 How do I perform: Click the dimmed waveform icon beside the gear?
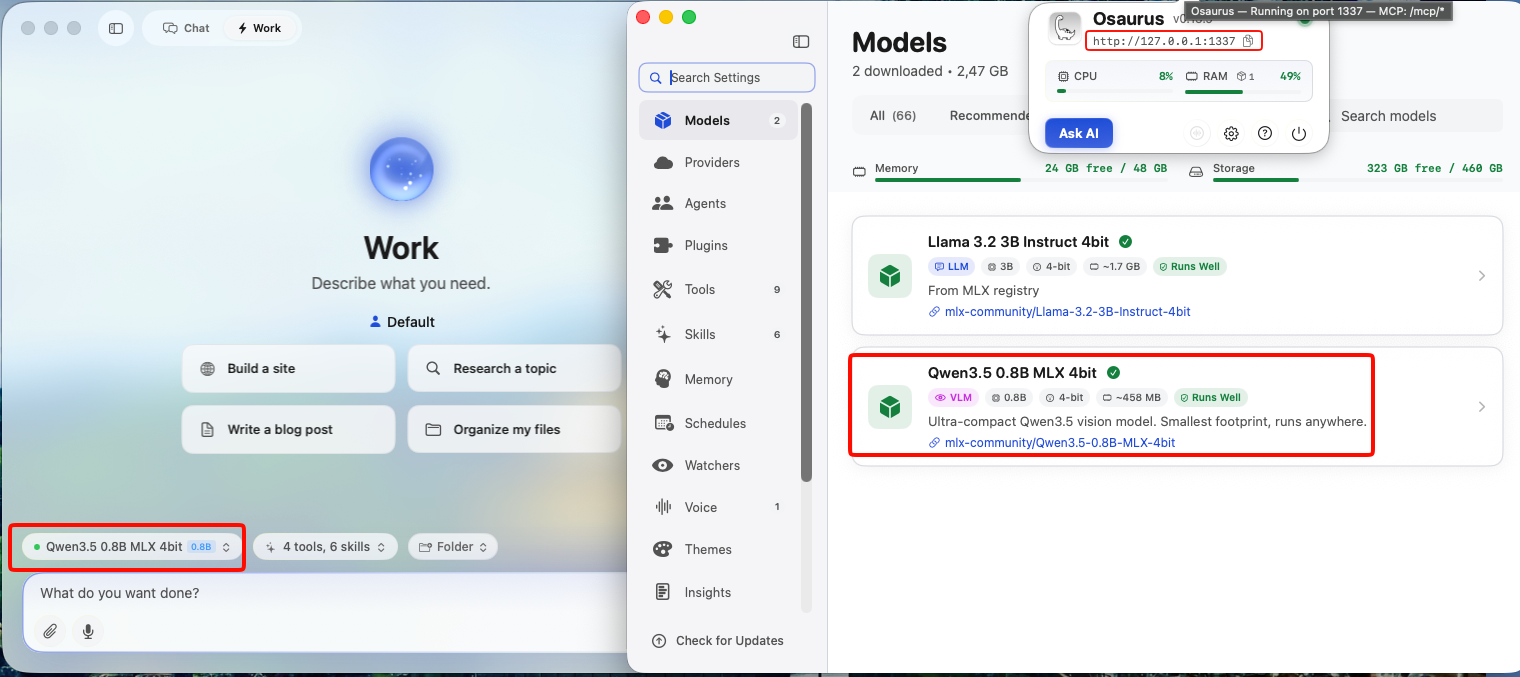point(1197,133)
